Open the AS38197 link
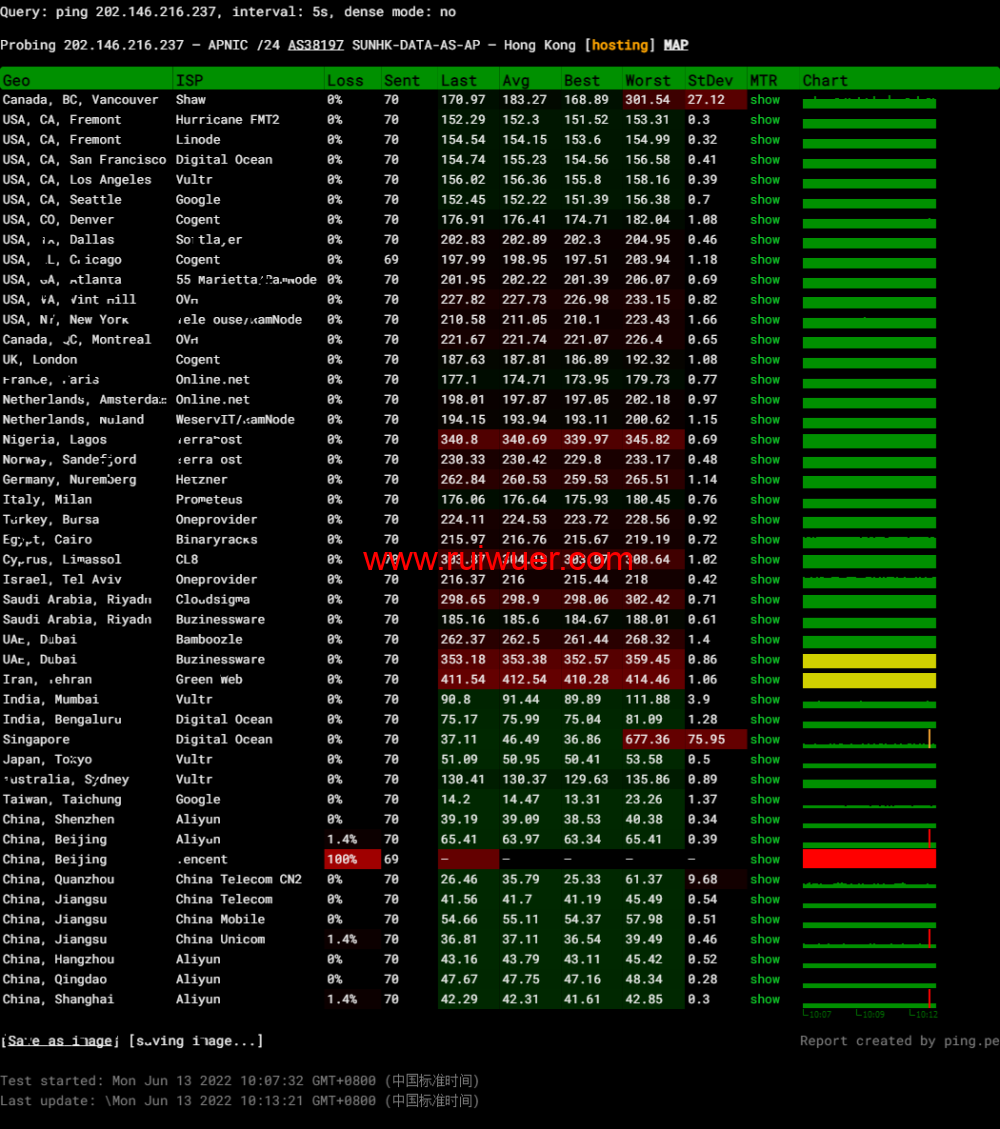This screenshot has width=1000, height=1129. point(315,45)
